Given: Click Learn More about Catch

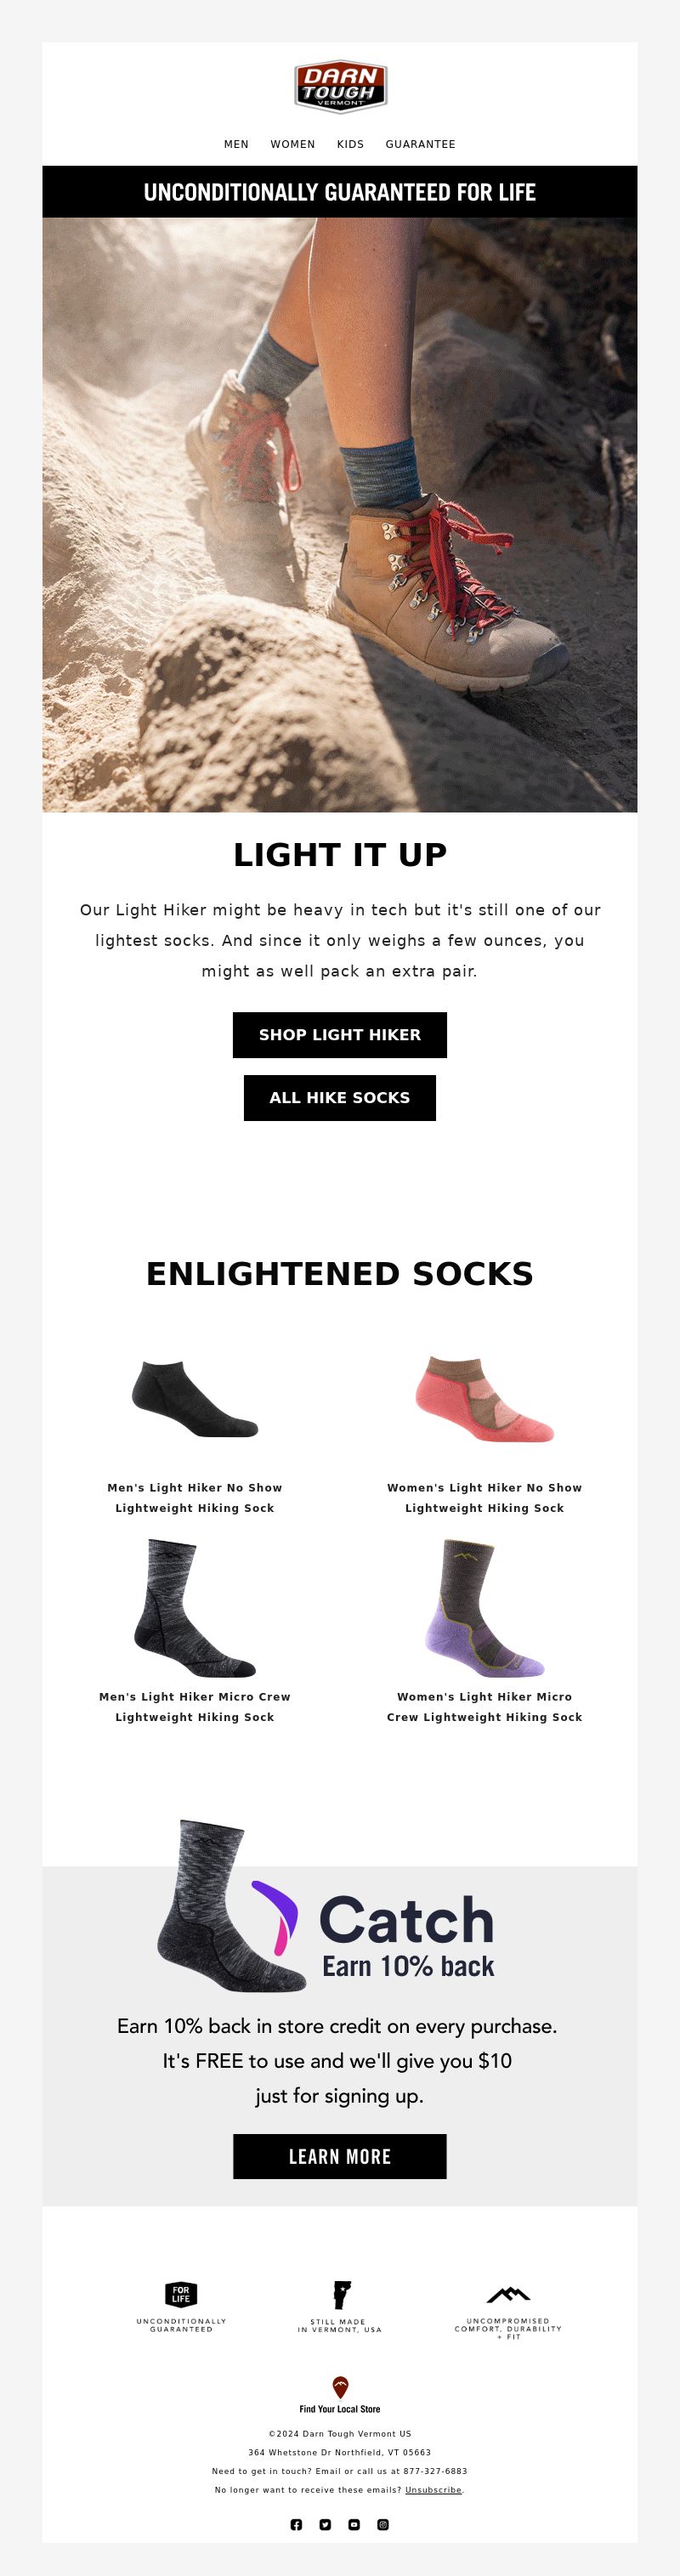Looking at the screenshot, I should click(x=340, y=2156).
